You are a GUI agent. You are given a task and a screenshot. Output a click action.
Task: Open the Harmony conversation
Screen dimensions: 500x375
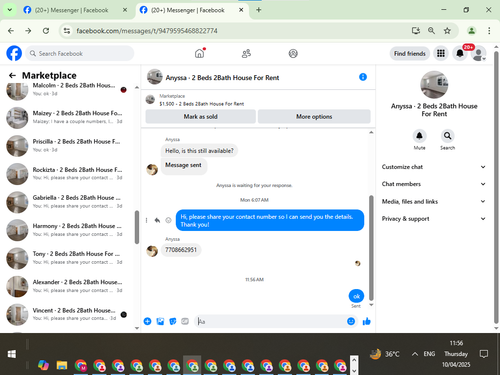[x=68, y=230]
